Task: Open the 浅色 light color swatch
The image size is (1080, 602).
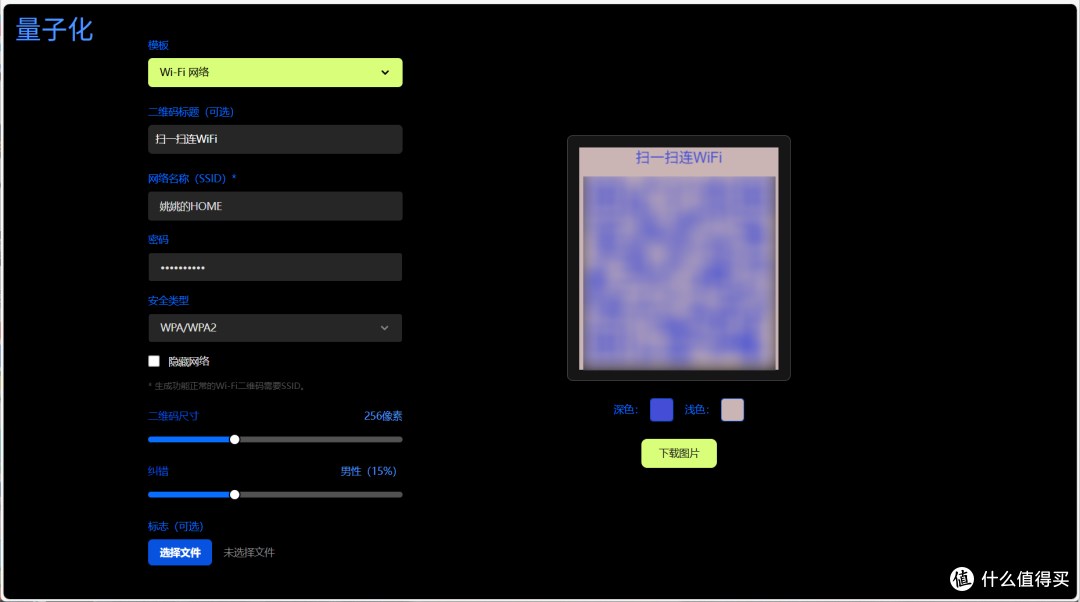Action: [x=732, y=410]
